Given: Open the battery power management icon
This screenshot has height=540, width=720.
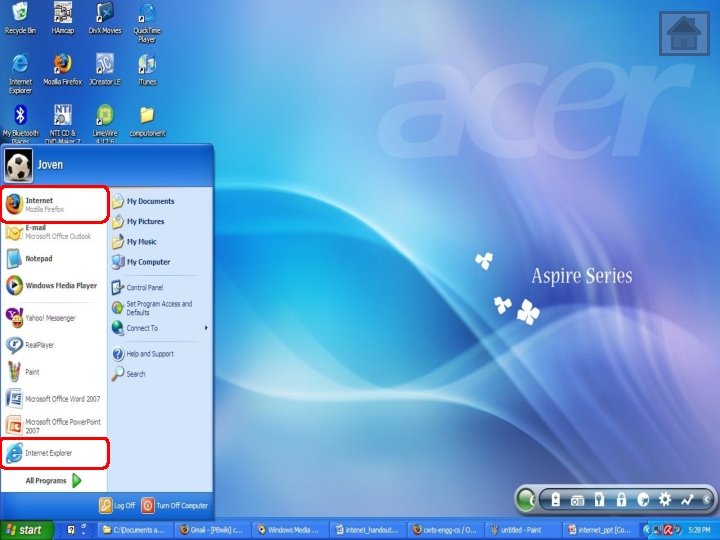Looking at the screenshot, I should [x=556, y=499].
